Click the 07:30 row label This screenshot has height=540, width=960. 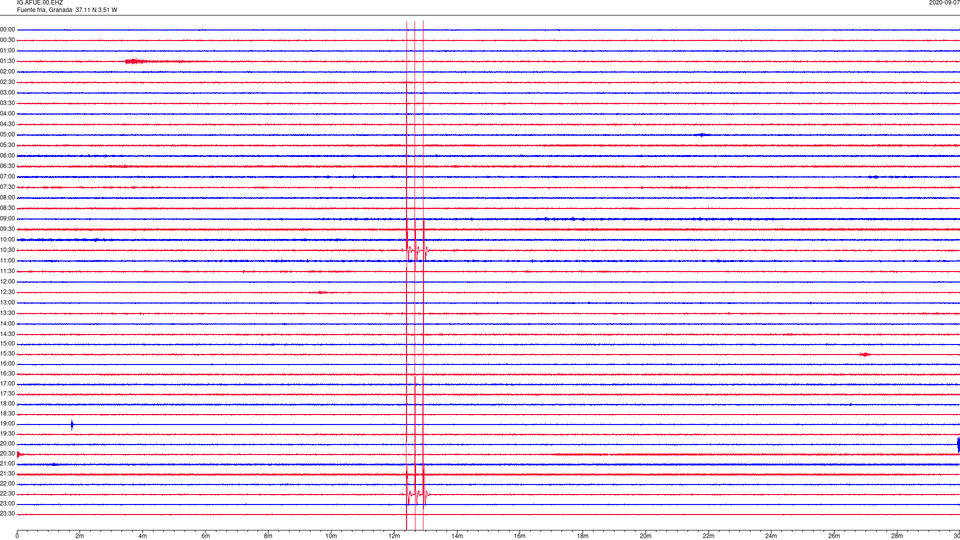pos(7,187)
